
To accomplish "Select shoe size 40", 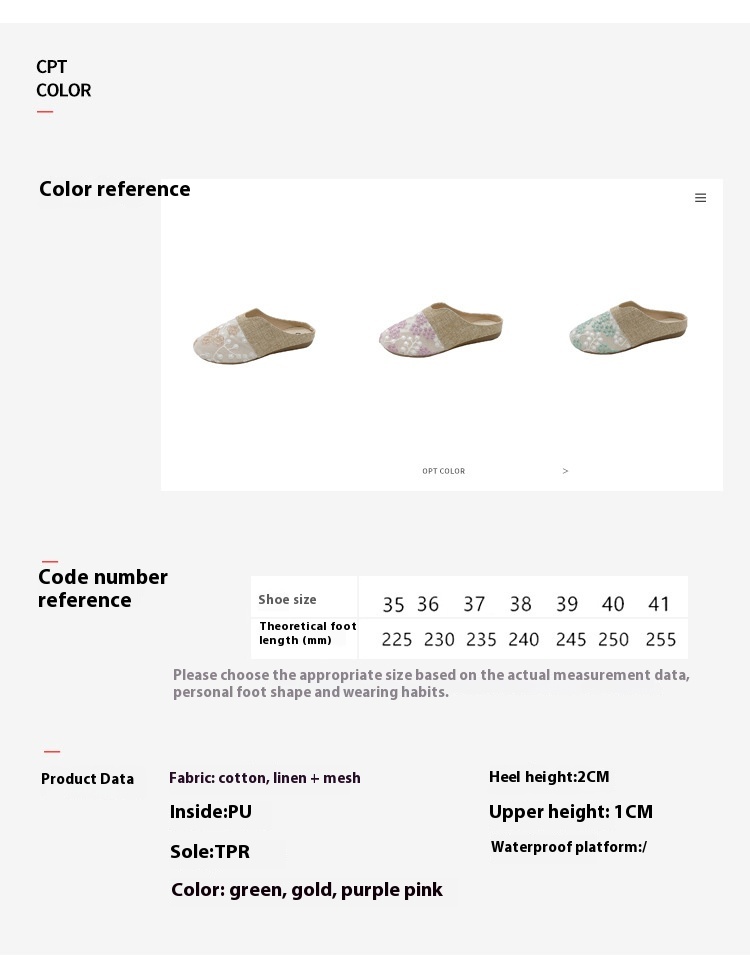I will click(x=613, y=604).
